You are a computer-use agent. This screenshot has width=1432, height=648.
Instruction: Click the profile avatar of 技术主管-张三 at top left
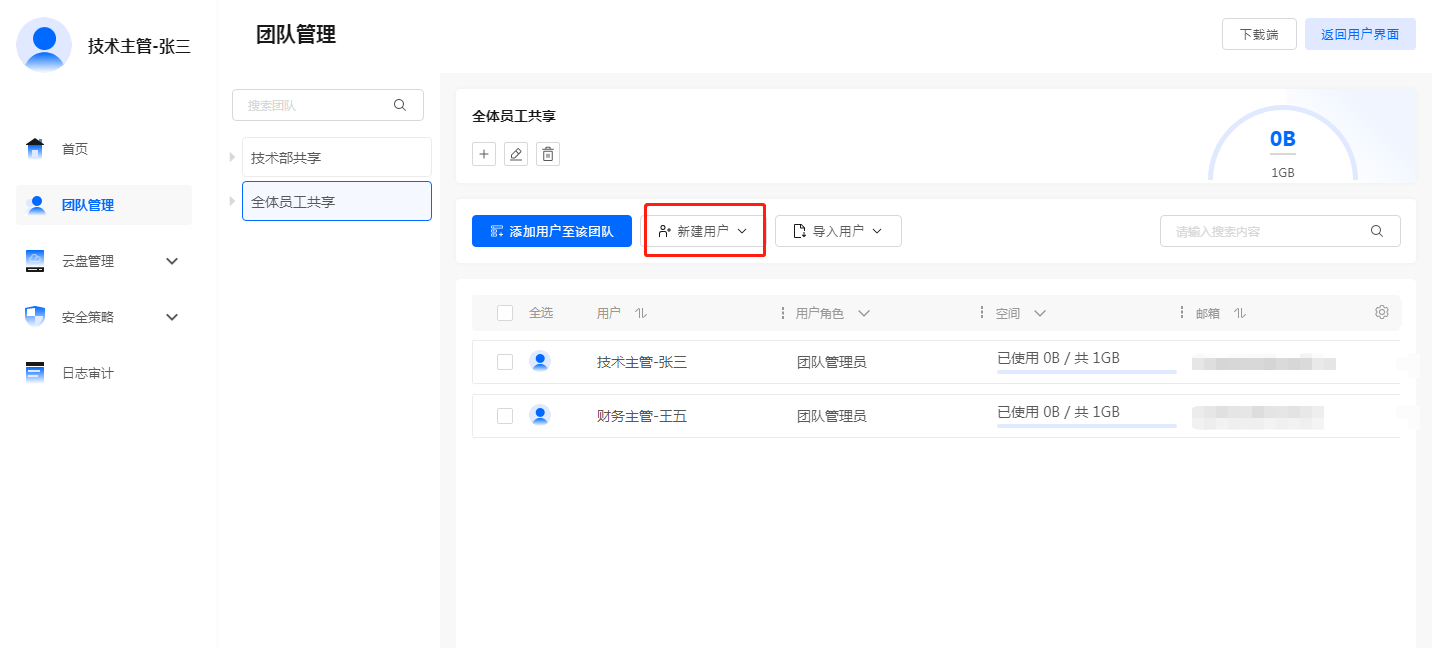(x=44, y=44)
